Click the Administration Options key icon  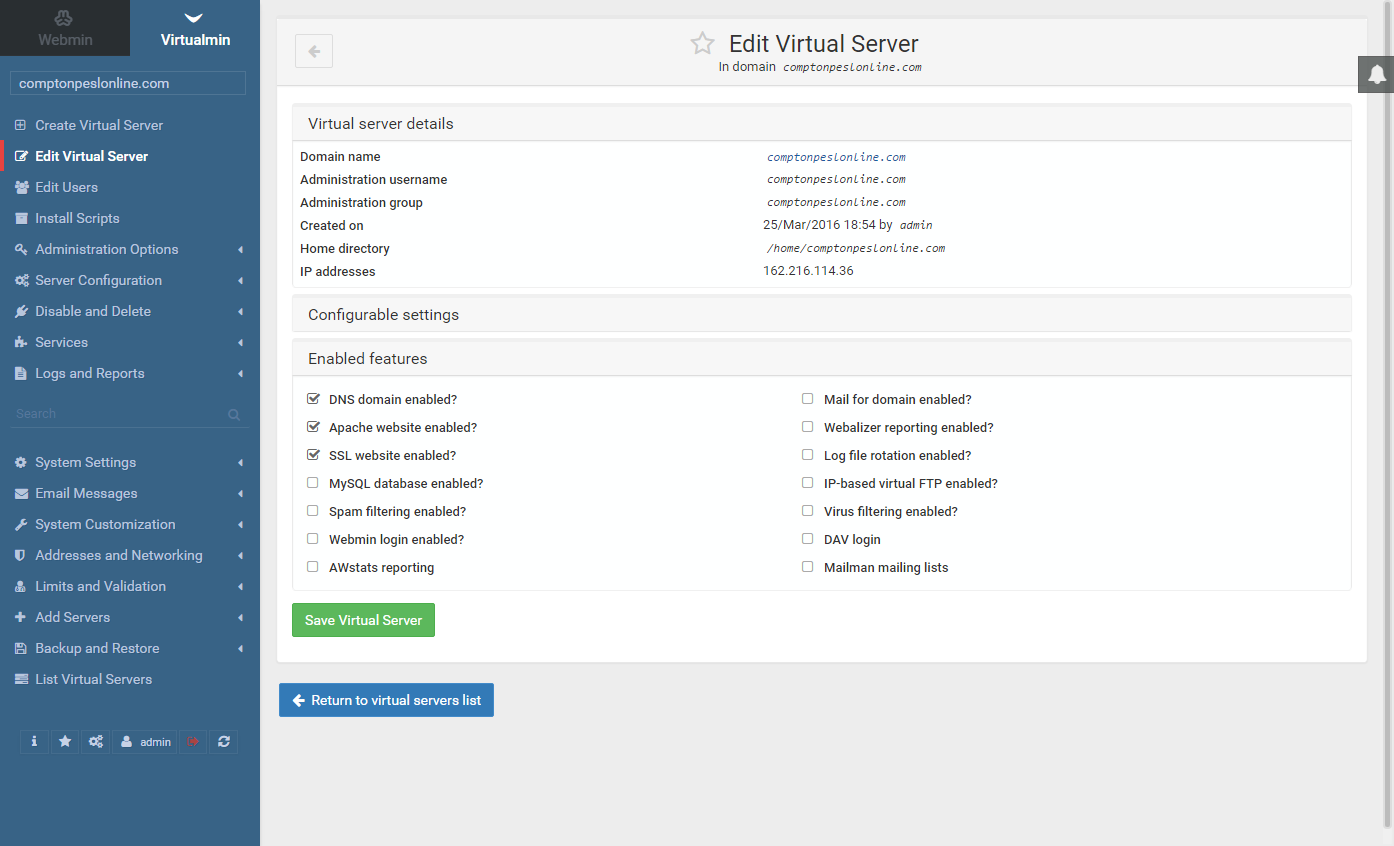point(21,249)
